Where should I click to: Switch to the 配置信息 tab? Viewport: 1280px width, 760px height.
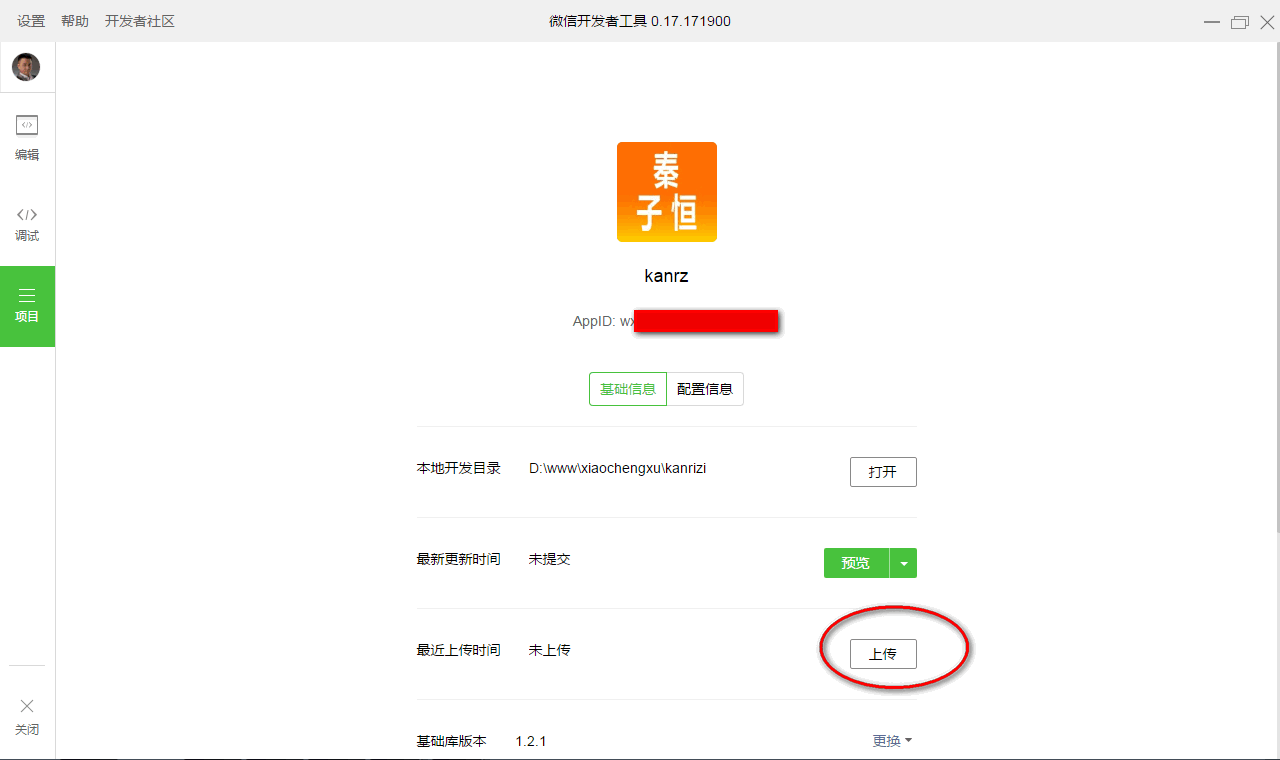click(x=705, y=389)
